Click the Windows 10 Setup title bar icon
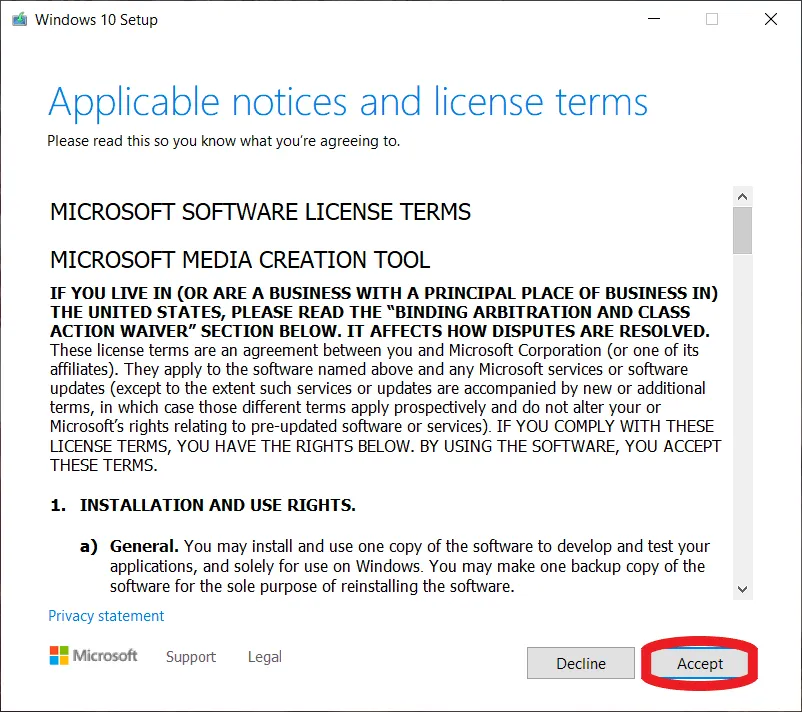Image resolution: width=802 pixels, height=712 pixels. point(19,19)
